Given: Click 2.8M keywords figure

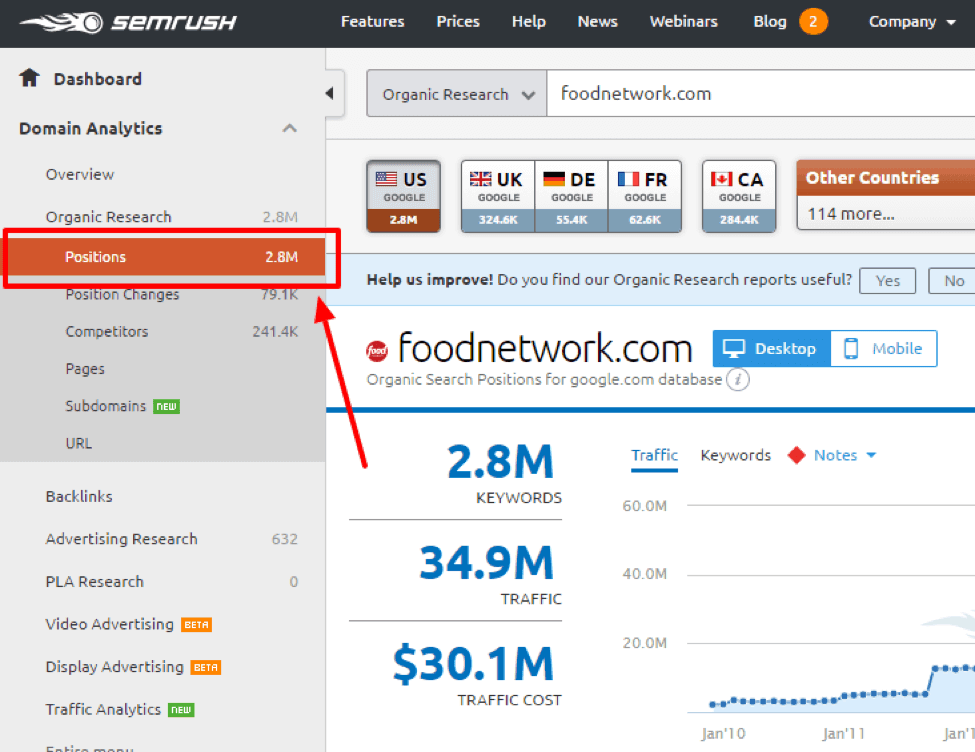Looking at the screenshot, I should click(x=500, y=462).
